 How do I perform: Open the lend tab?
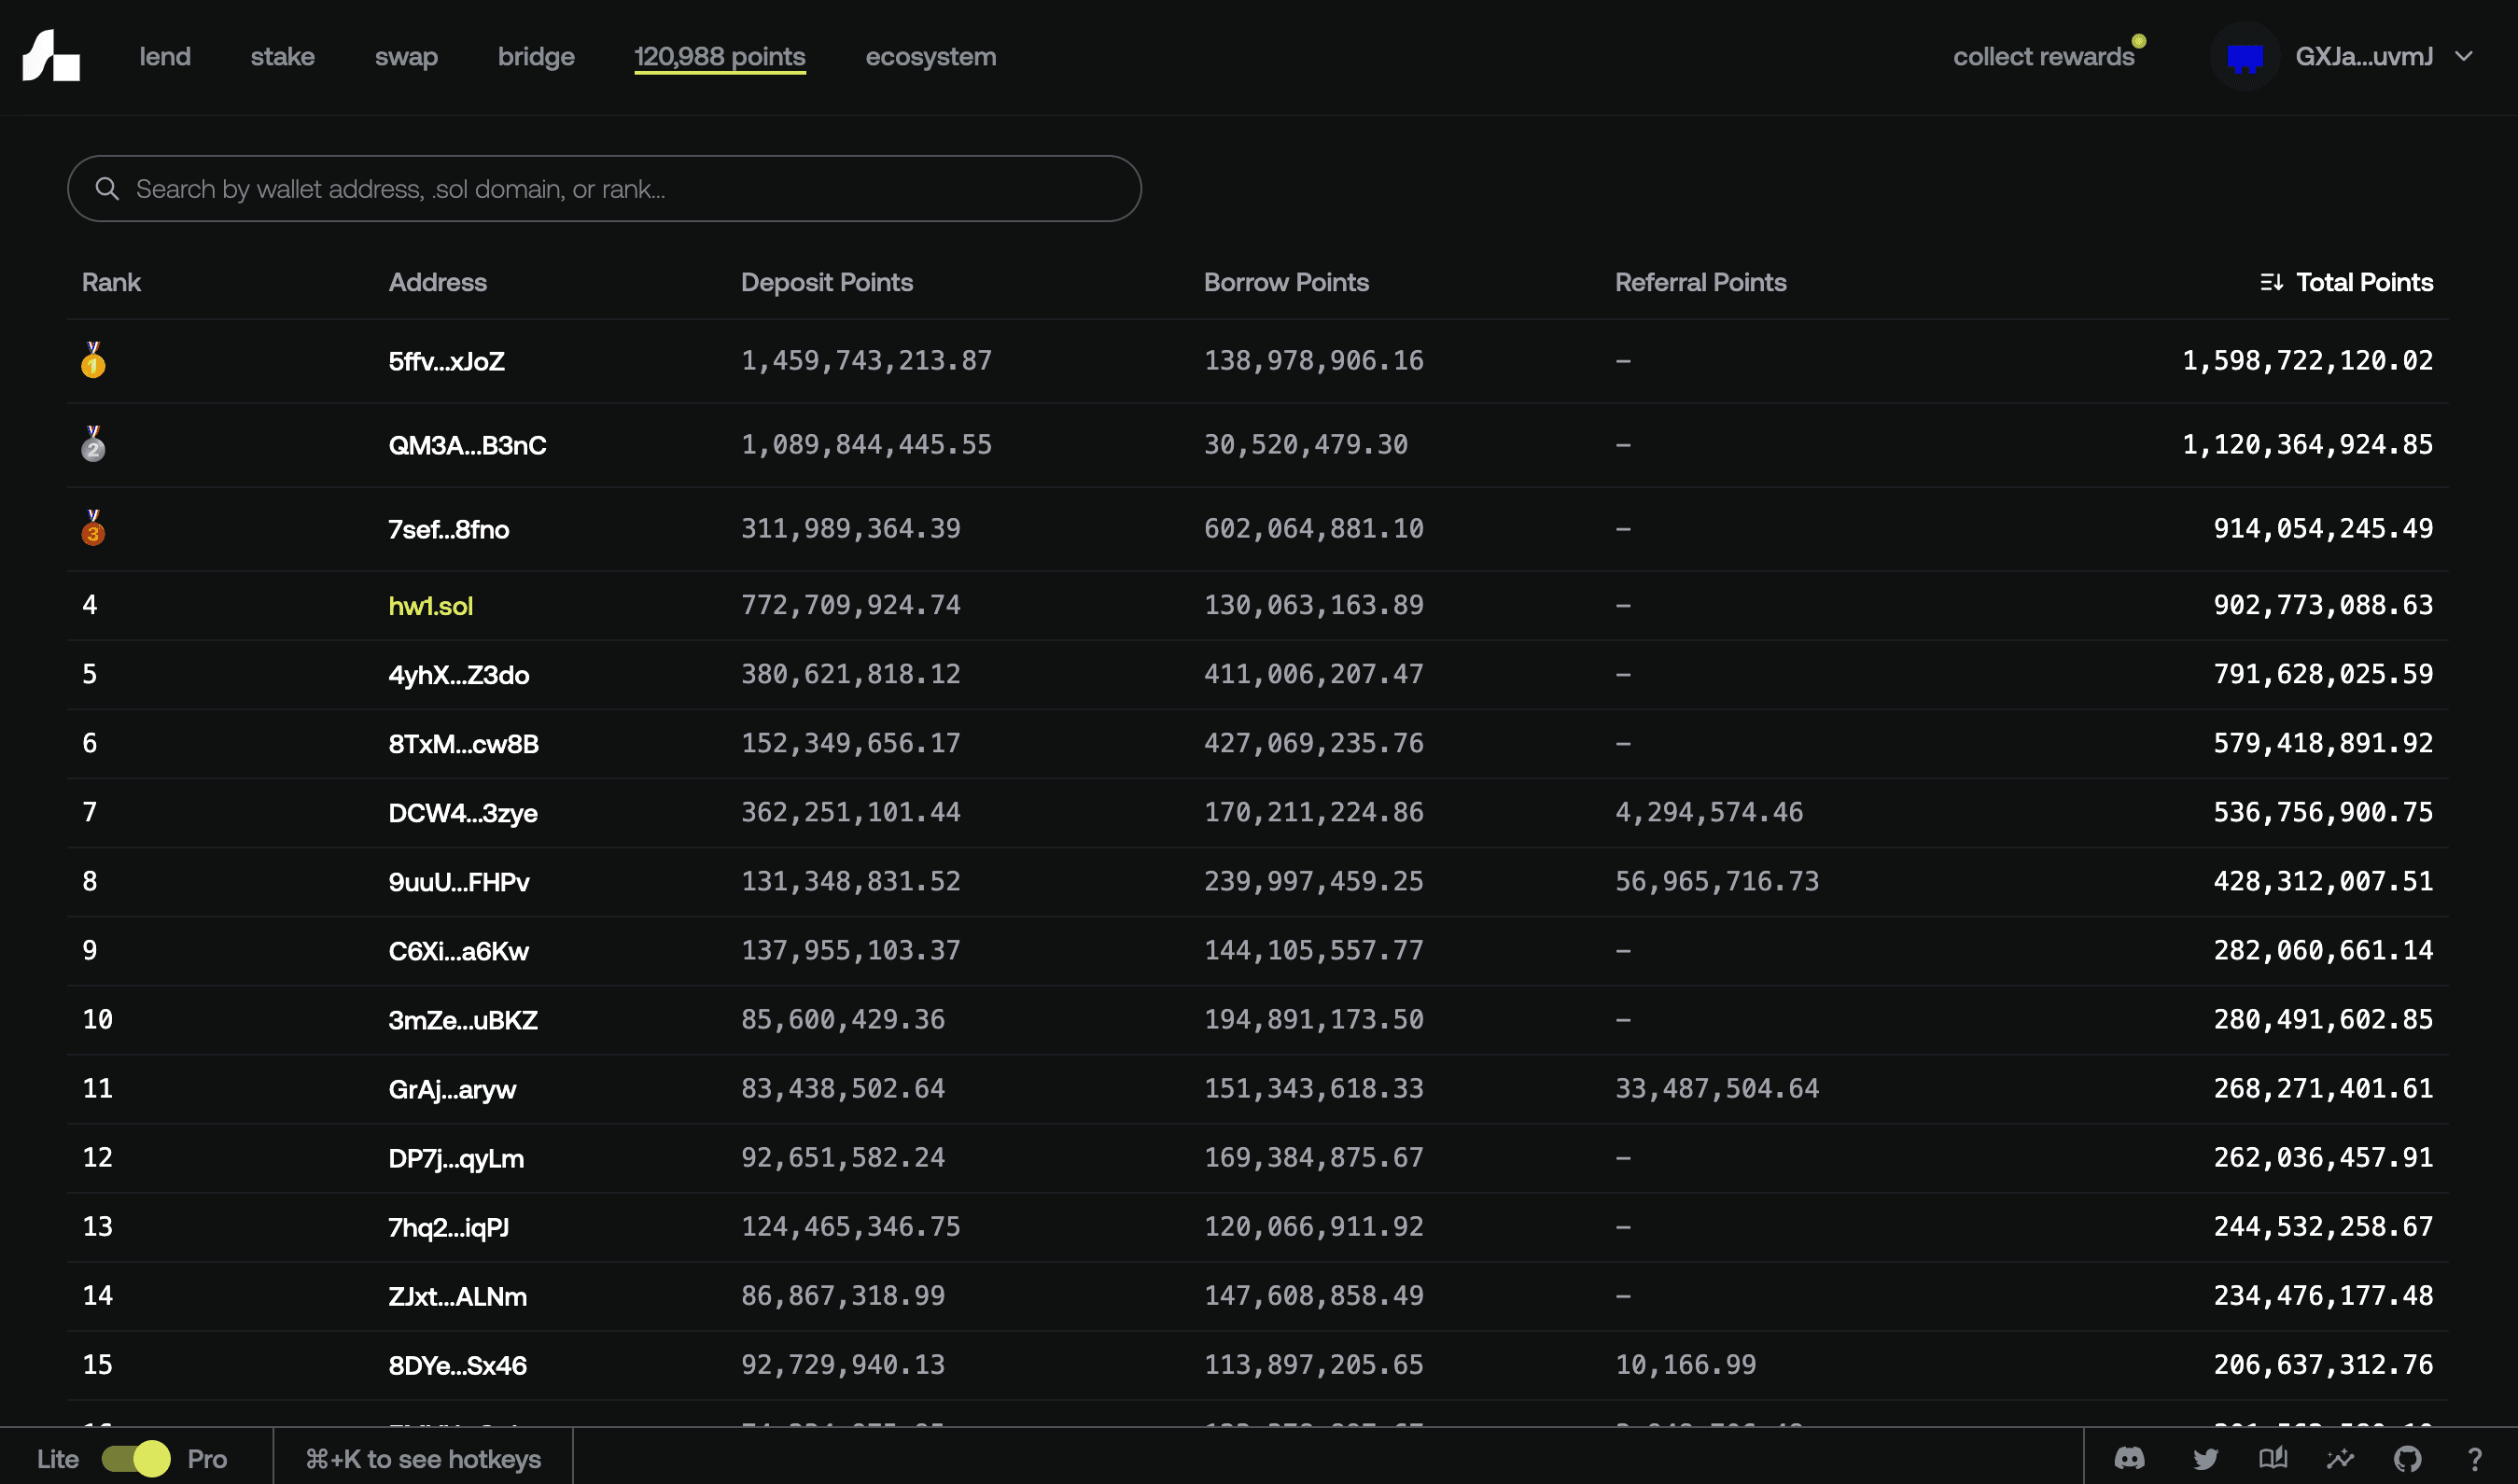point(165,57)
